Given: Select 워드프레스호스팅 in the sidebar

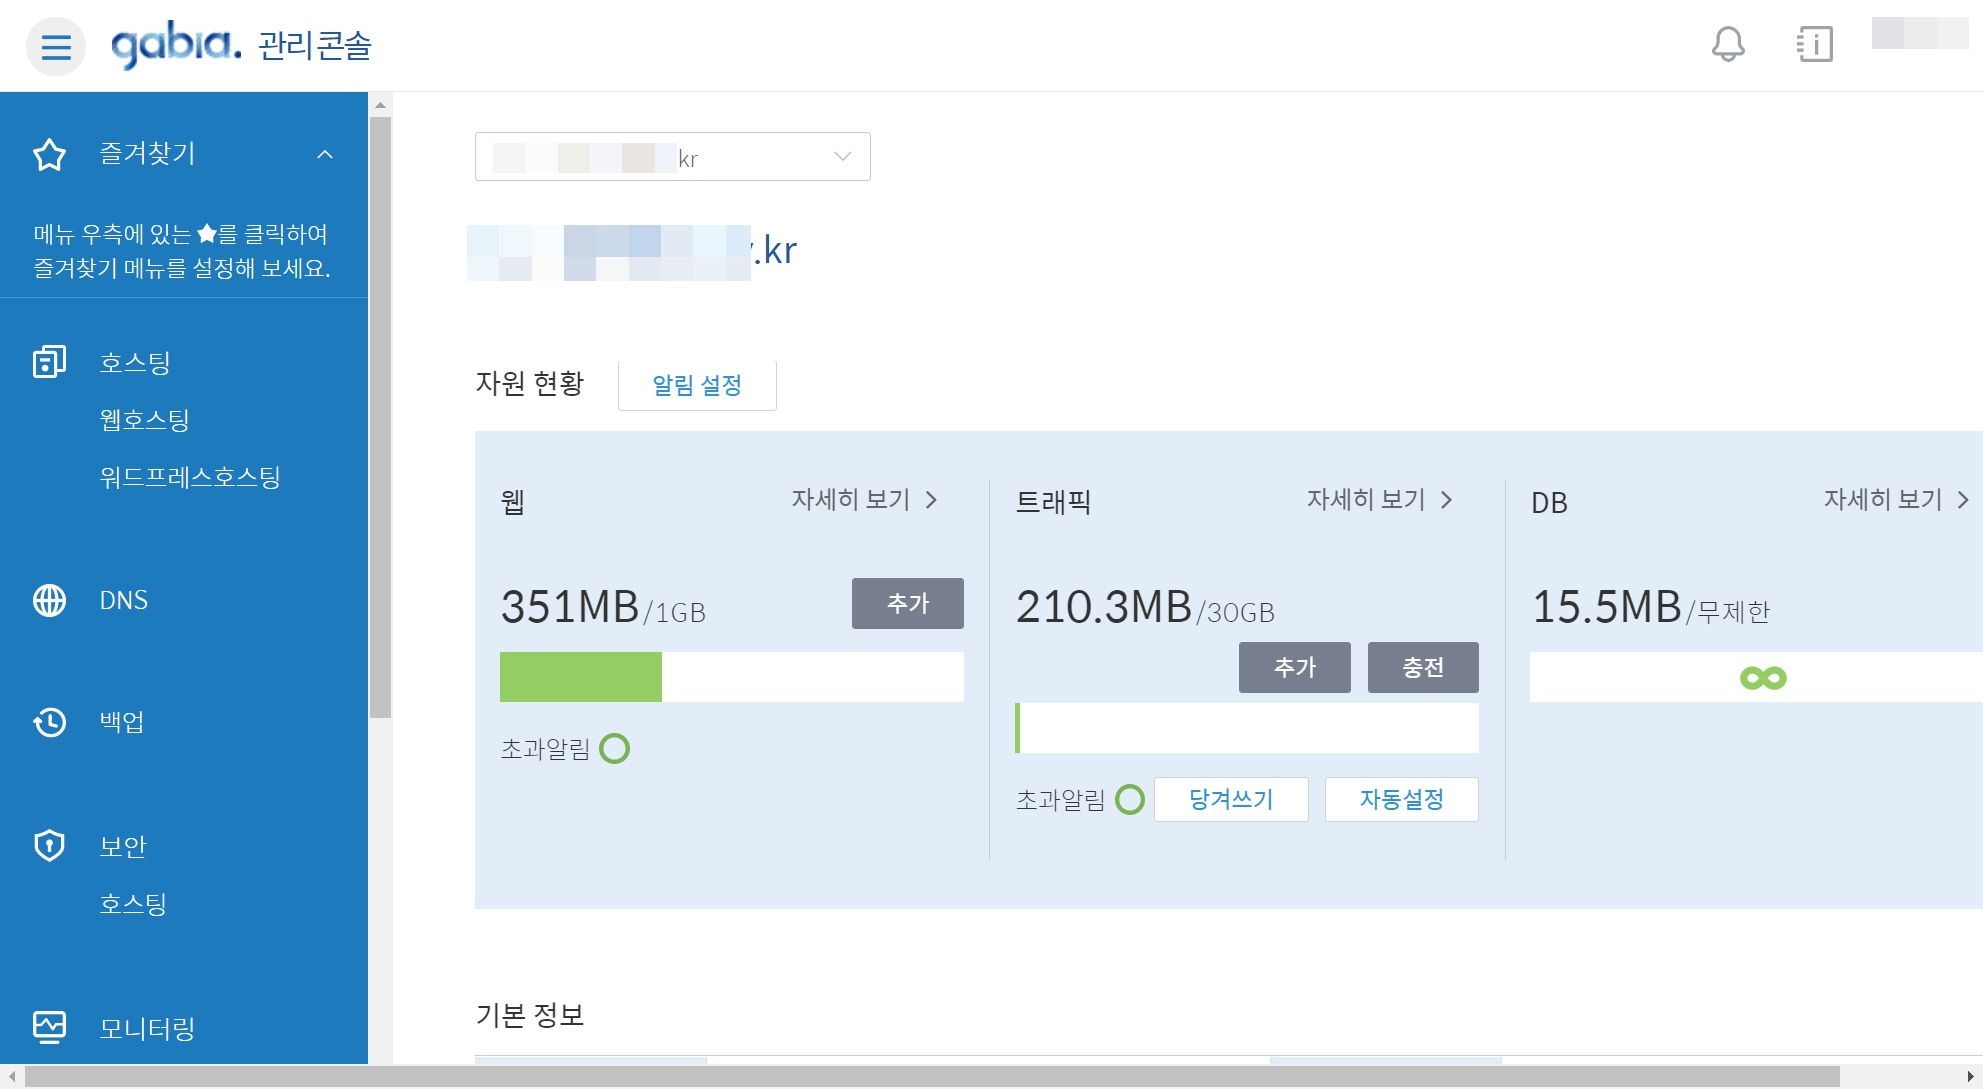Looking at the screenshot, I should click(190, 477).
